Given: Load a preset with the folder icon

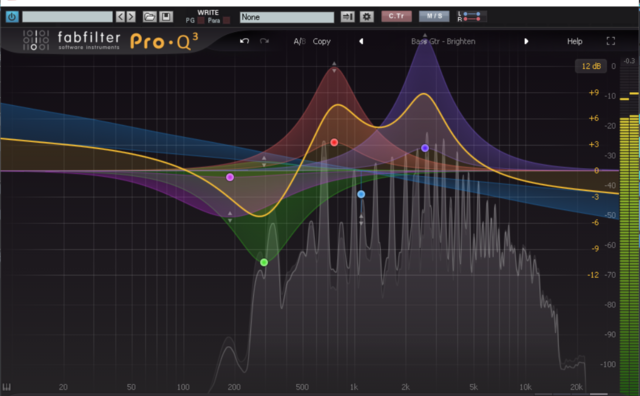Looking at the screenshot, I should pyautogui.click(x=149, y=17).
